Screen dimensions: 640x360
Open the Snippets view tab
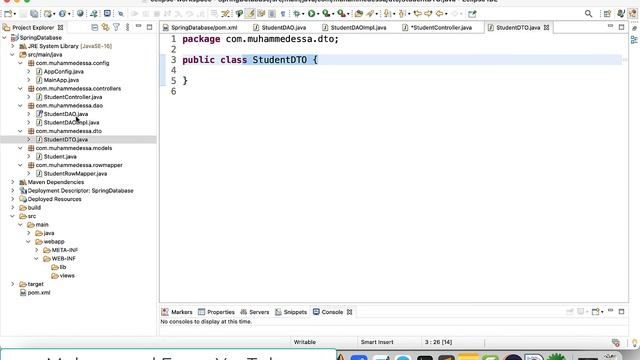291,312
